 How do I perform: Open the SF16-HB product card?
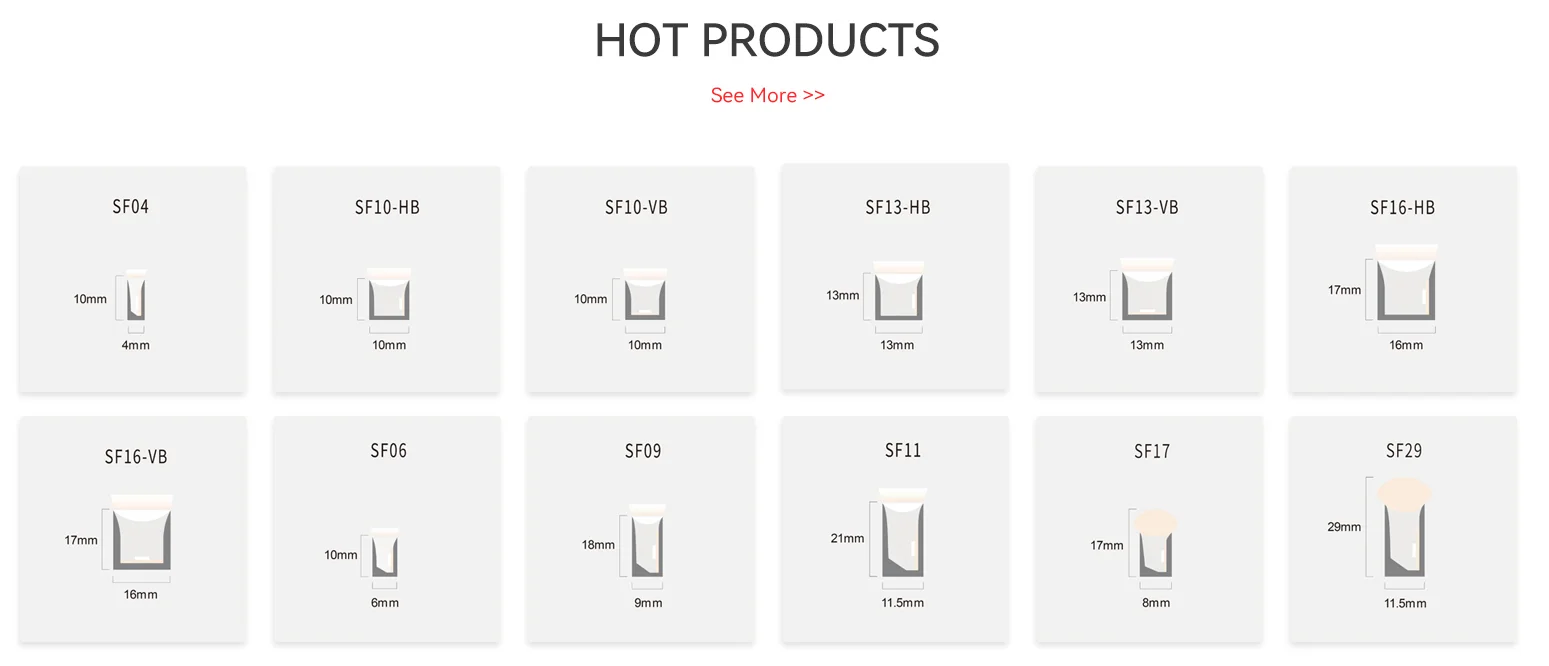[1403, 279]
